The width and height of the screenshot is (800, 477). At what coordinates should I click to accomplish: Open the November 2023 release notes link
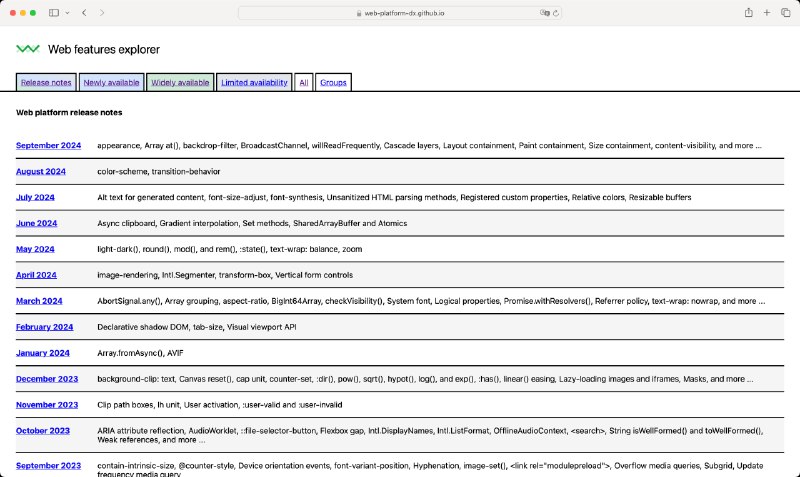pos(47,405)
